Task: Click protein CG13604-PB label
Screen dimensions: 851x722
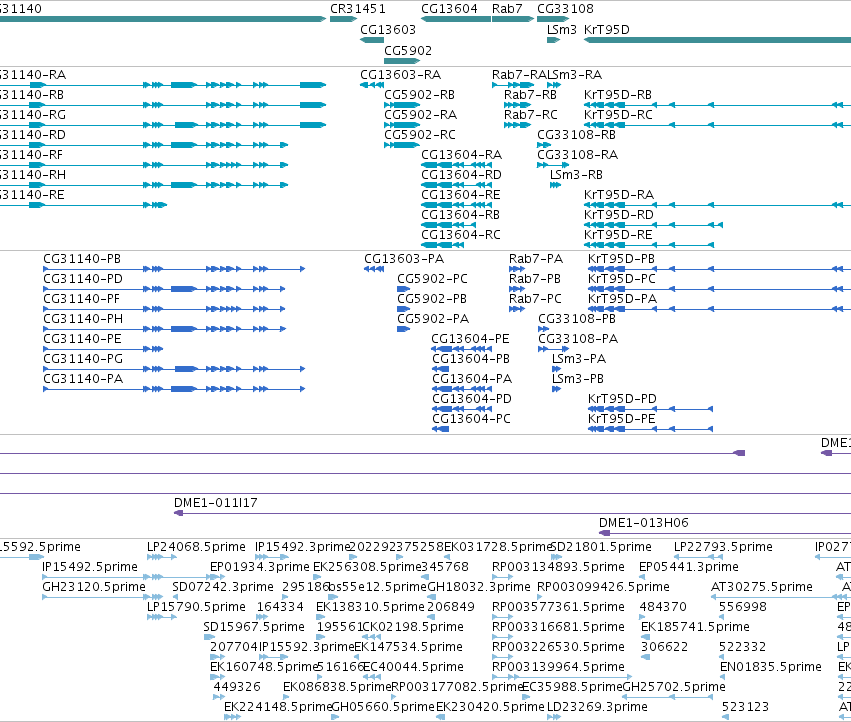Action: (x=471, y=359)
